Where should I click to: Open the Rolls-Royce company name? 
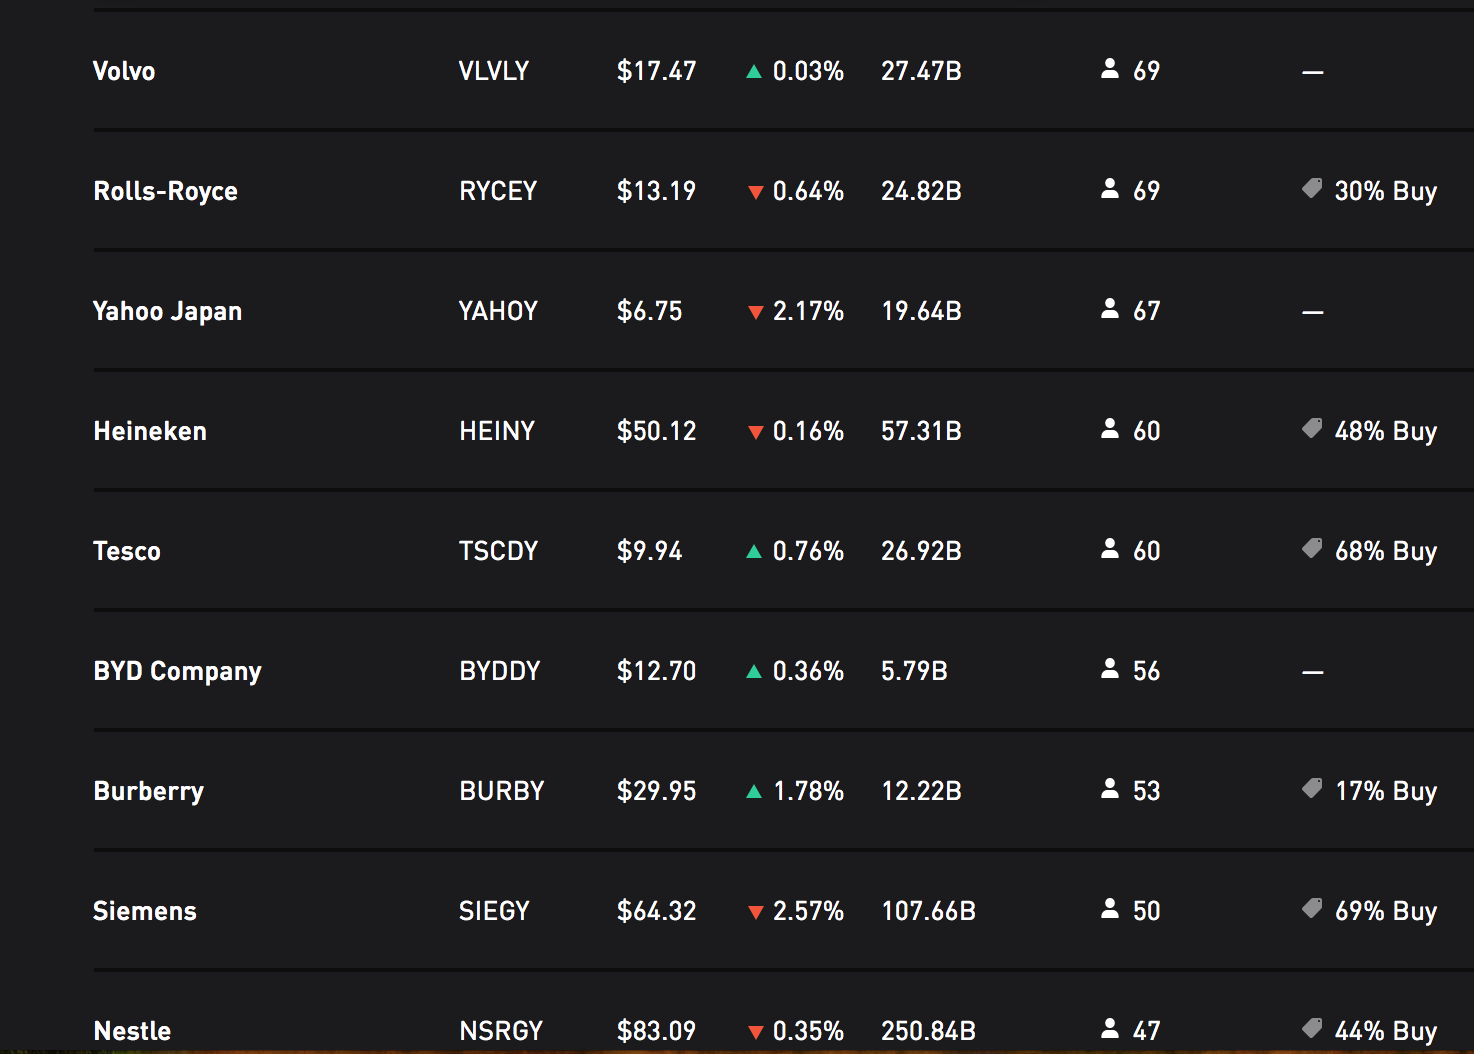point(165,191)
